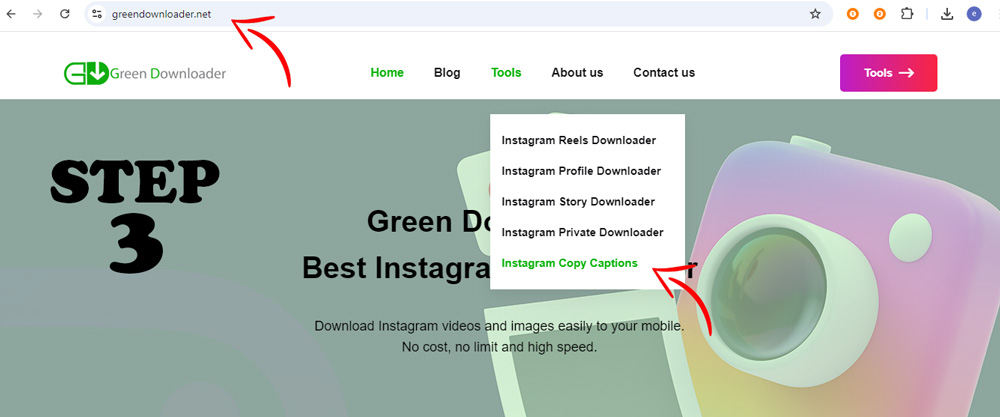Expand the Tools navigation dropdown
The width and height of the screenshot is (1000, 417).
click(x=506, y=73)
